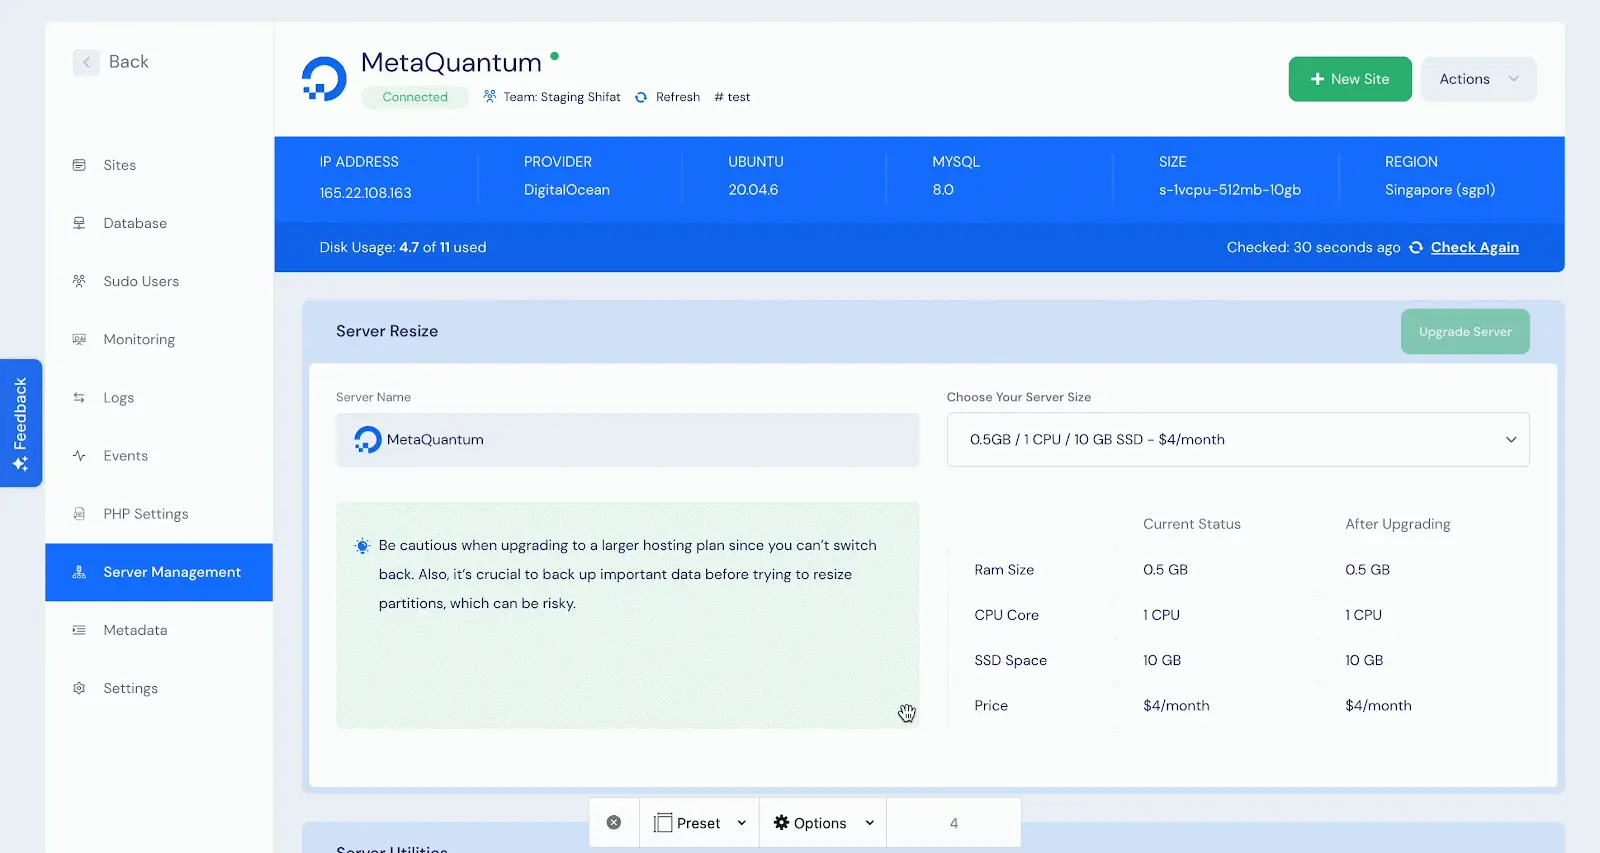Click the Current Status column header
1600x853 pixels.
click(1192, 524)
